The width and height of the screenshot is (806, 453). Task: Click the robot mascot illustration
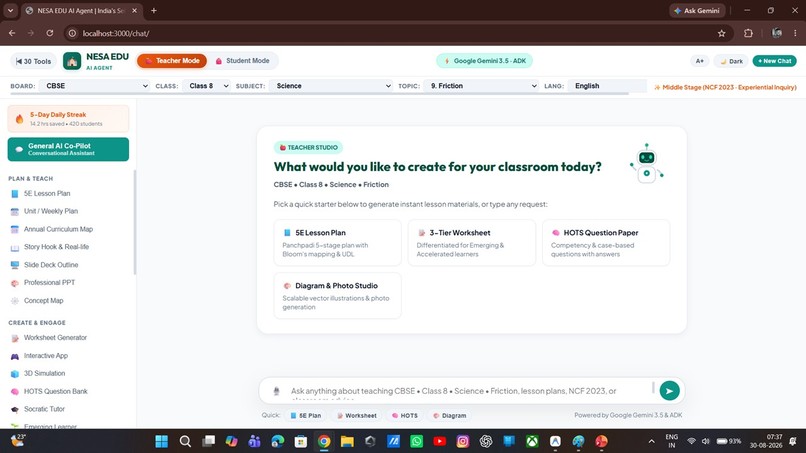[x=647, y=164]
